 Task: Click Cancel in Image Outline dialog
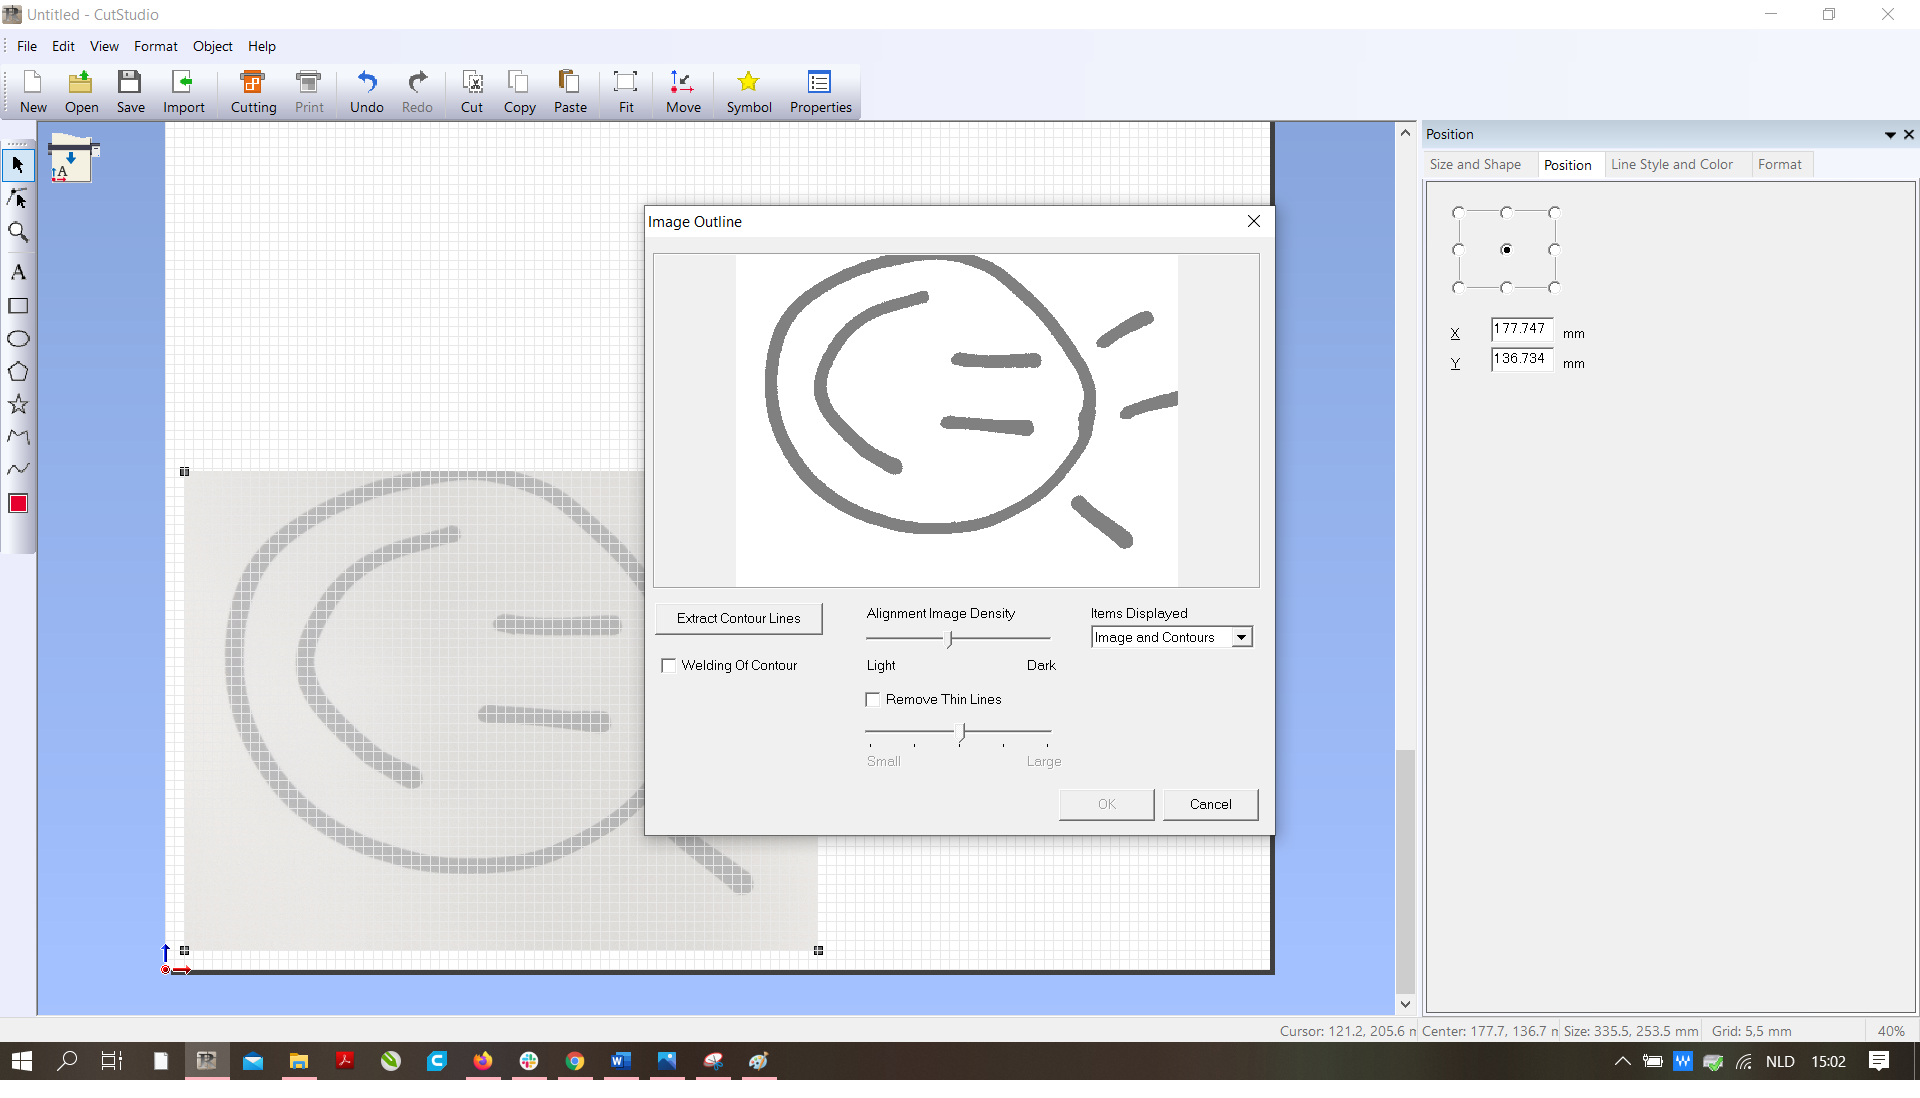1210,805
